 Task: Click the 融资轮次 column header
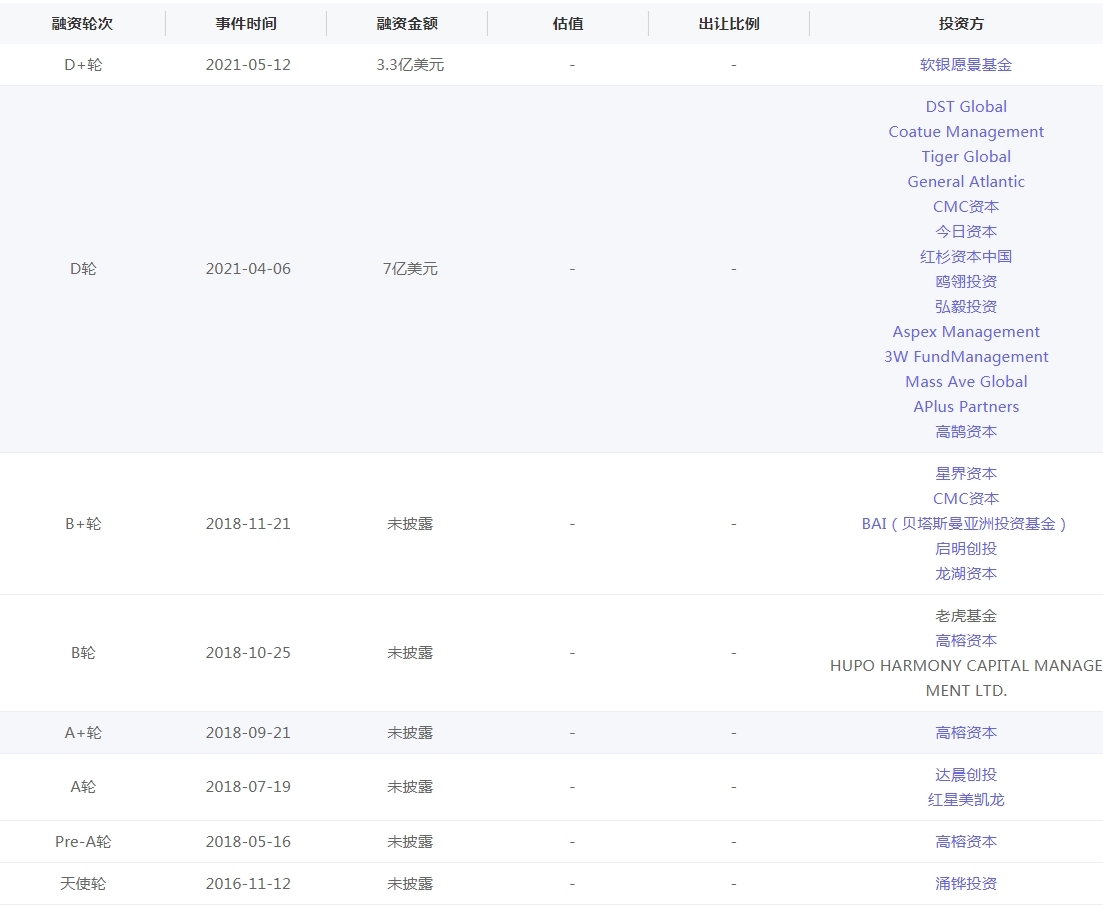[82, 23]
